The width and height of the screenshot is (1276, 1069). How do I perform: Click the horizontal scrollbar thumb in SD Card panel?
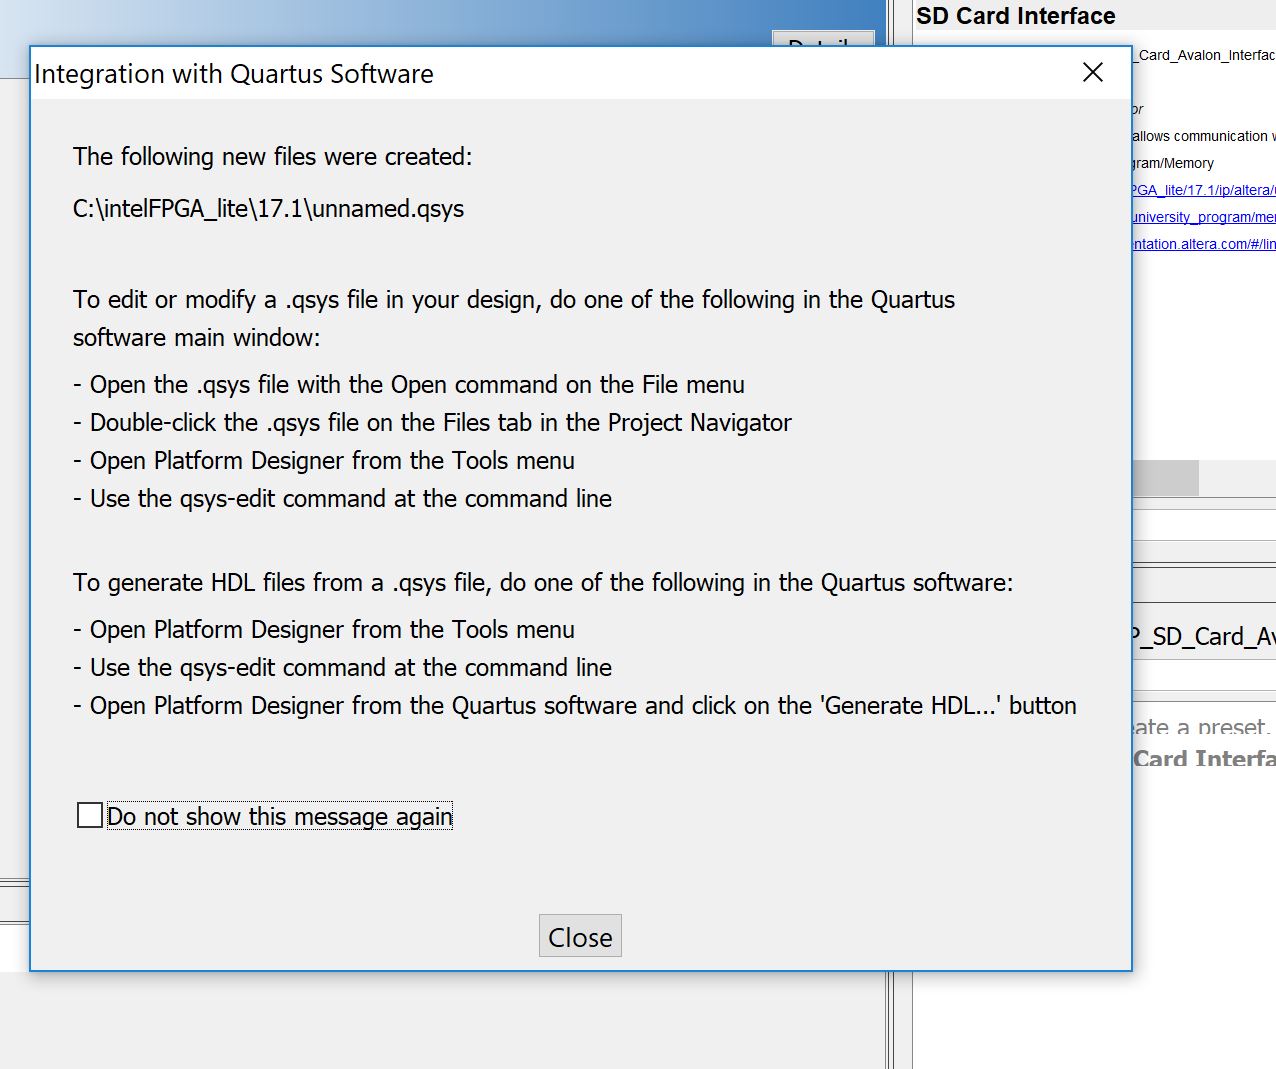[x=1165, y=478]
